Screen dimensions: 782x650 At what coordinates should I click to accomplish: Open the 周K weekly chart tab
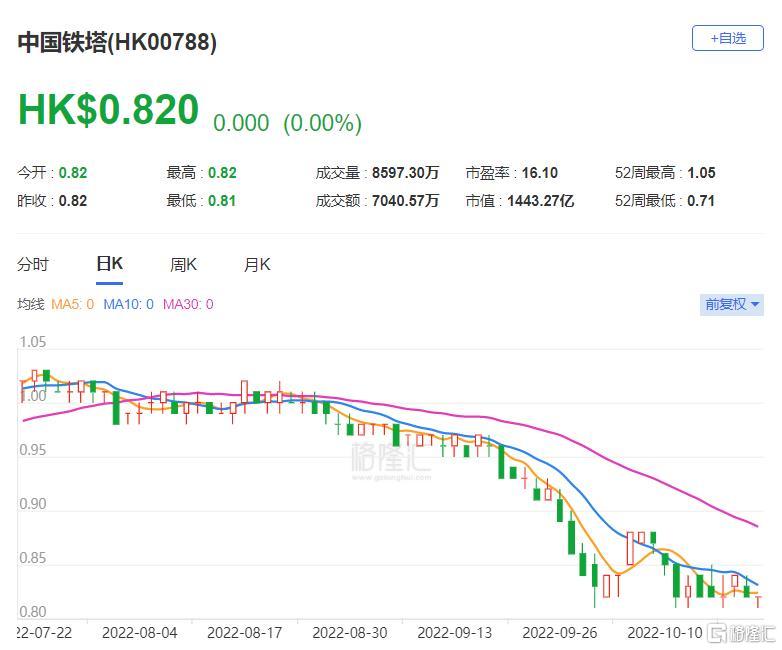[184, 264]
